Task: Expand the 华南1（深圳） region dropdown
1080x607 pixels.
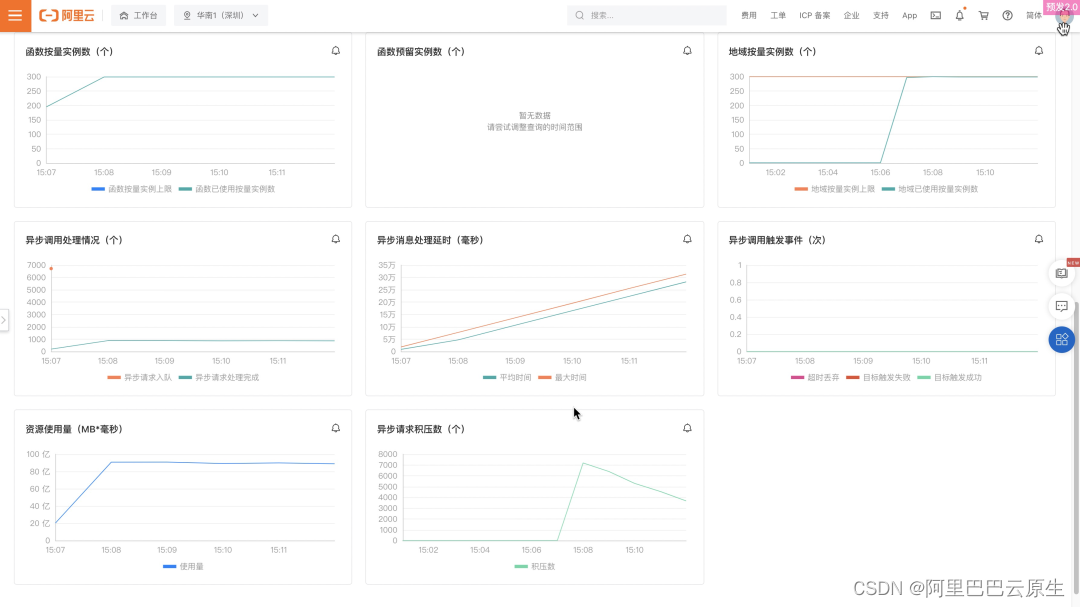Action: click(x=221, y=15)
